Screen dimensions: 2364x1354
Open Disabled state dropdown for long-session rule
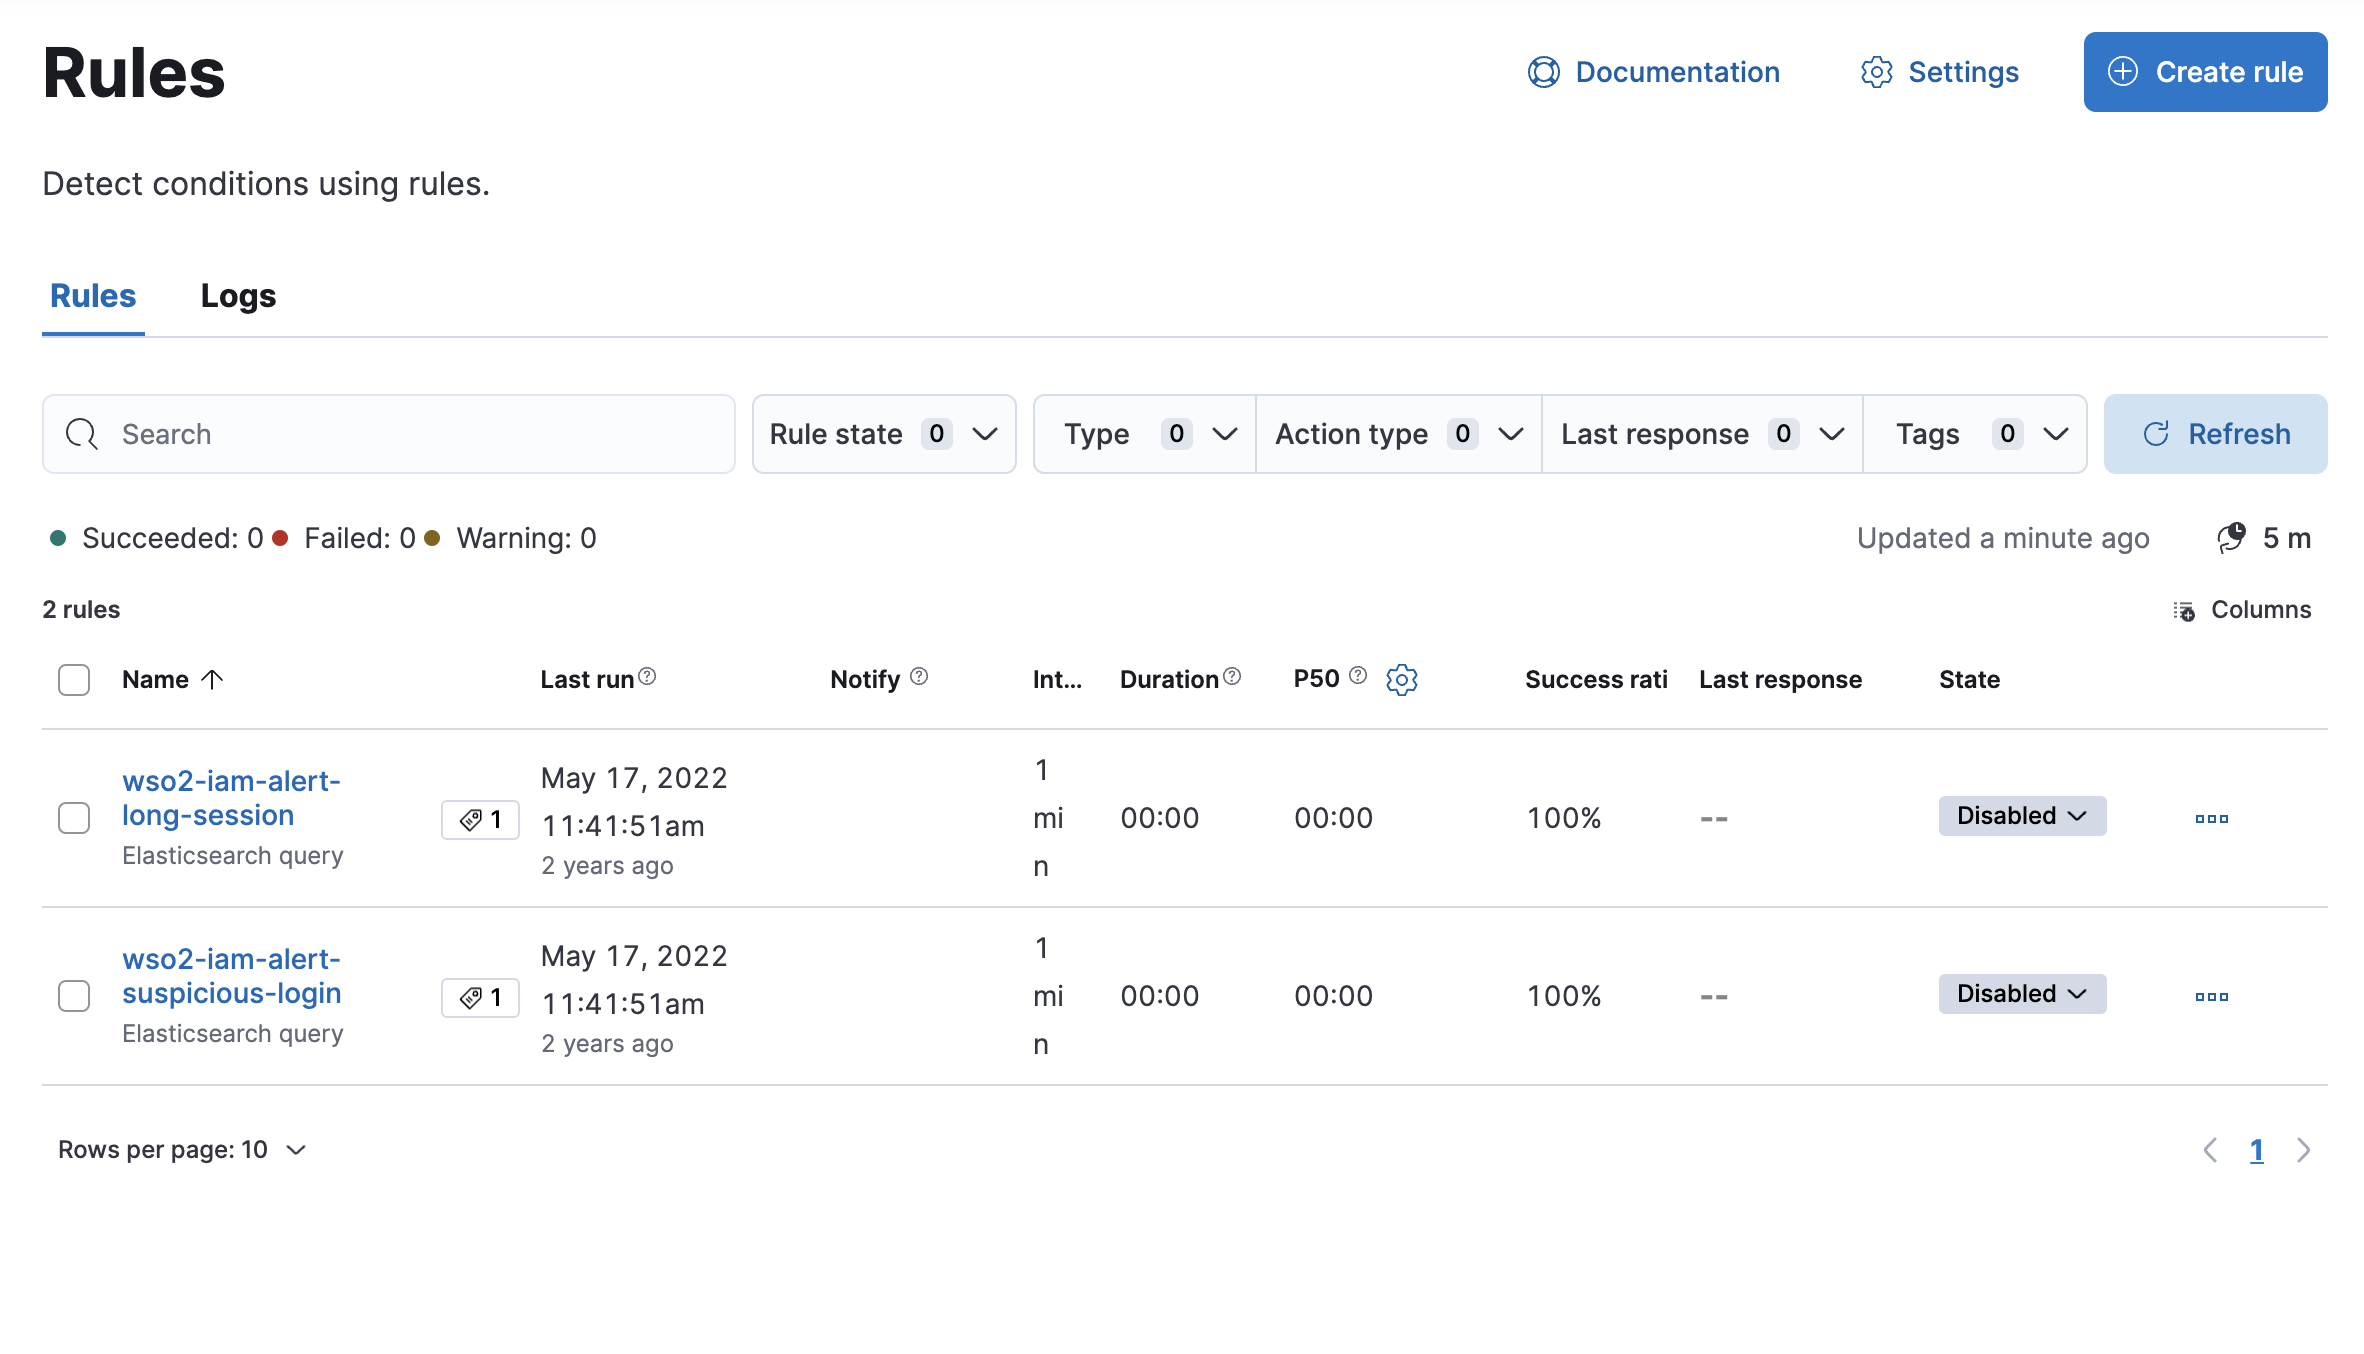coord(2022,816)
